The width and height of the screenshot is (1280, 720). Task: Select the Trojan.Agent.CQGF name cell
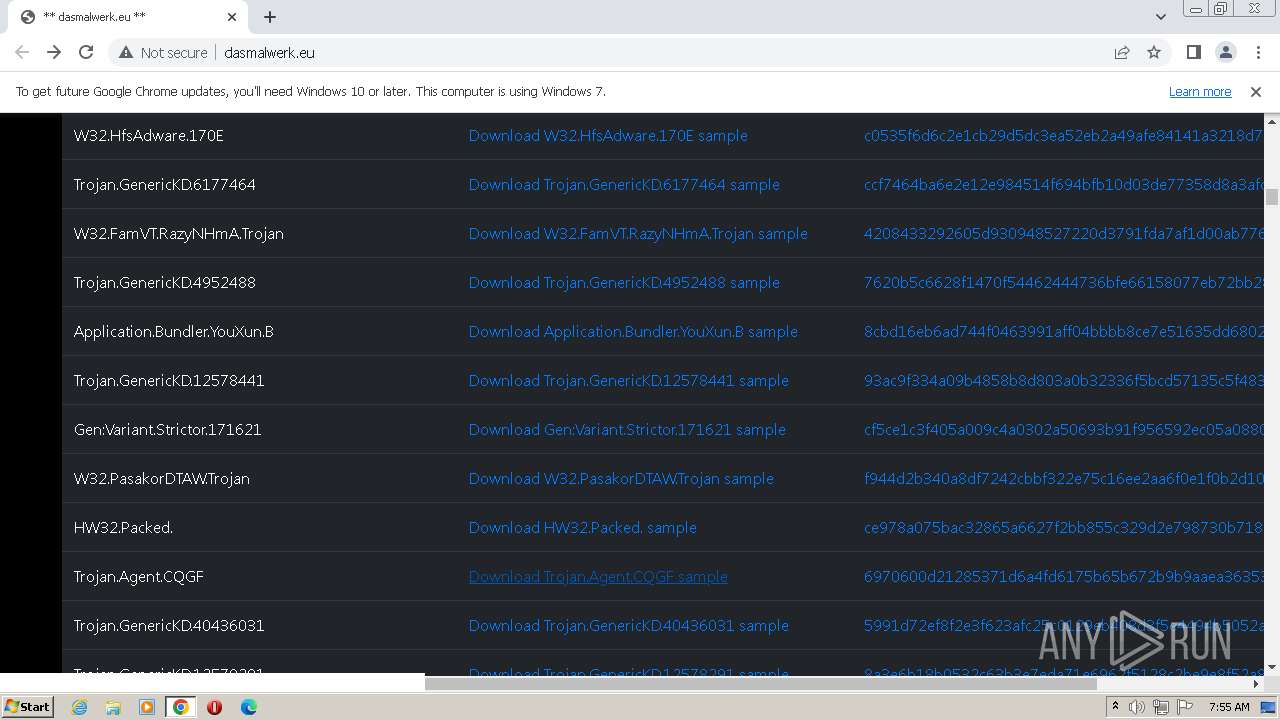coord(260,576)
